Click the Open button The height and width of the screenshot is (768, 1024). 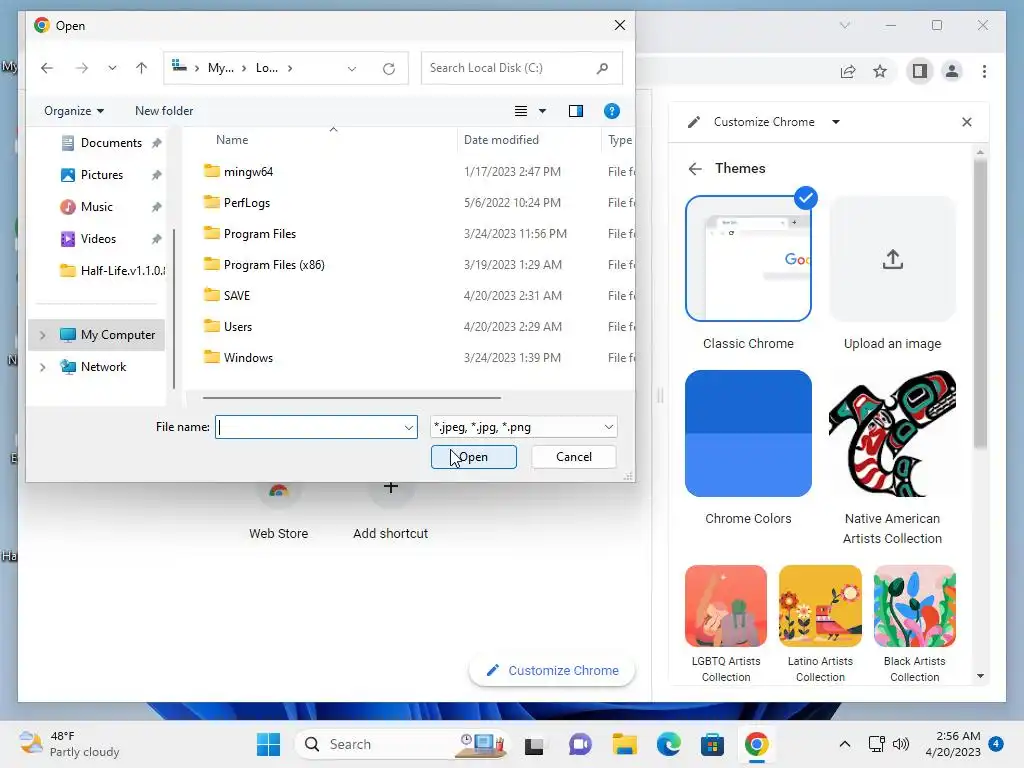pos(473,457)
